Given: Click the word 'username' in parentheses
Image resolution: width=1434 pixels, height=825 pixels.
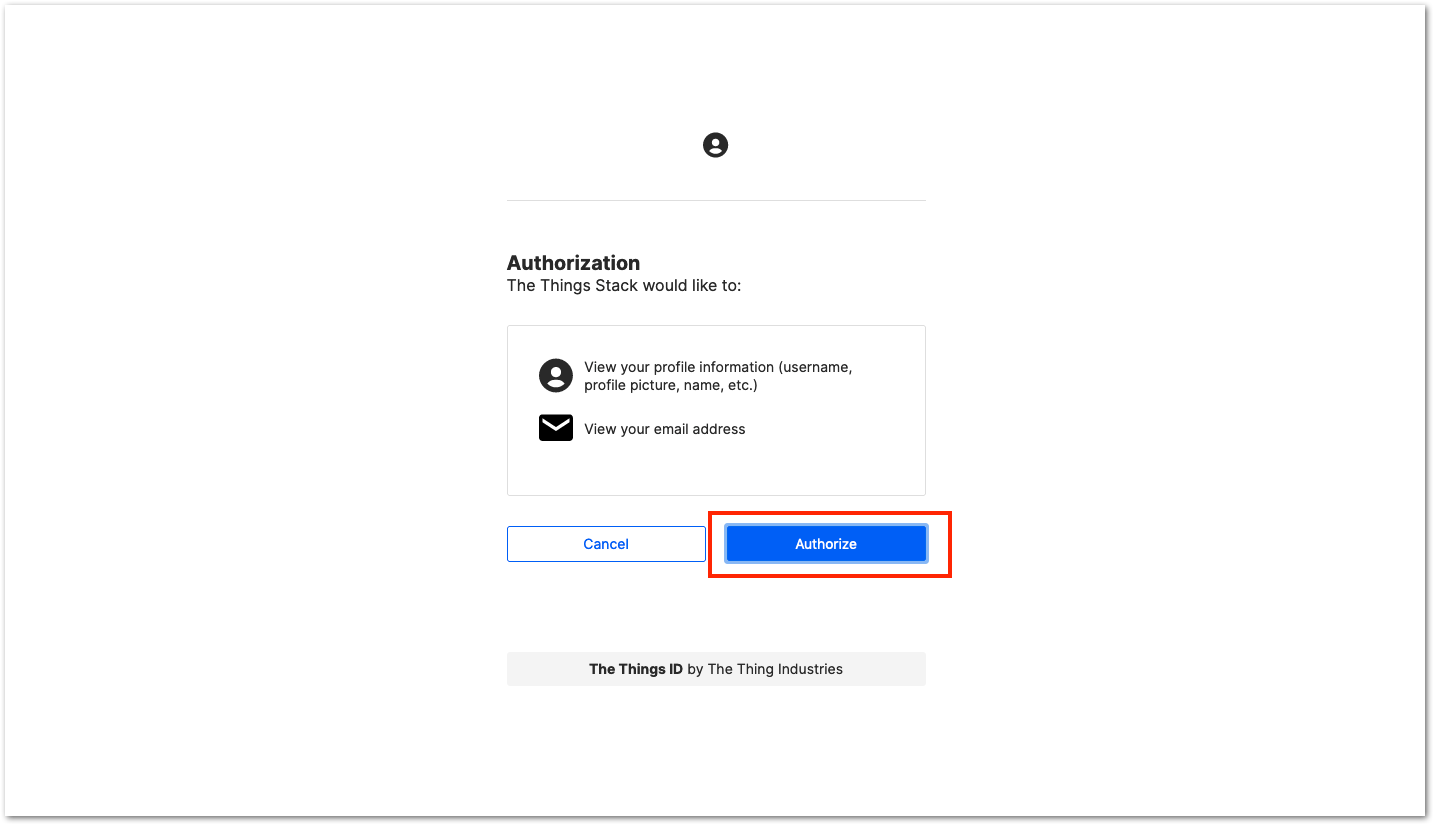Looking at the screenshot, I should [816, 367].
